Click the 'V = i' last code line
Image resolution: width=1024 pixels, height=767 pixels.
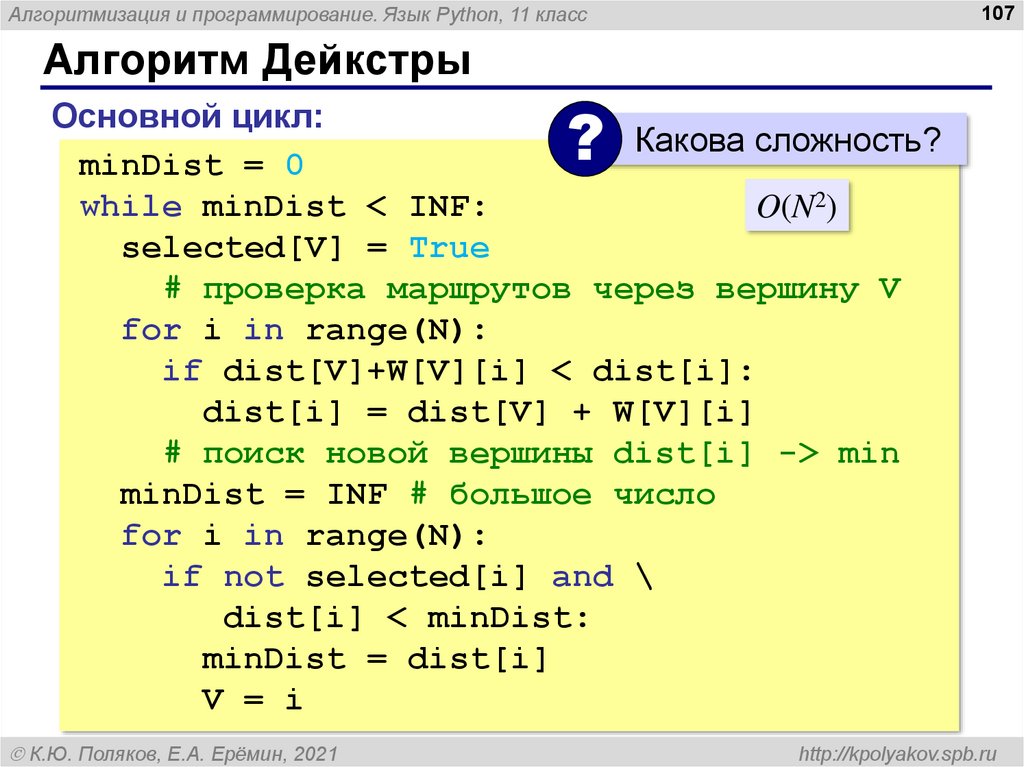[x=252, y=700]
